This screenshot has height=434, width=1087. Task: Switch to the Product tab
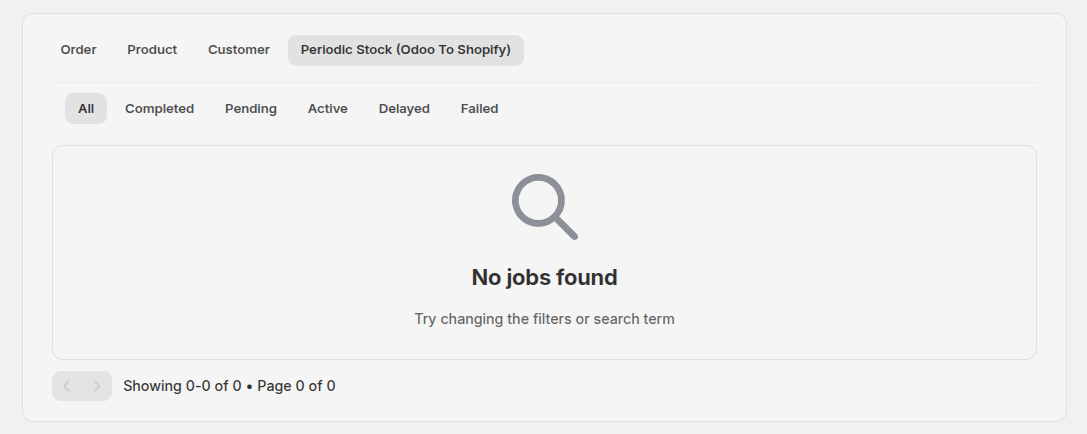click(x=152, y=50)
